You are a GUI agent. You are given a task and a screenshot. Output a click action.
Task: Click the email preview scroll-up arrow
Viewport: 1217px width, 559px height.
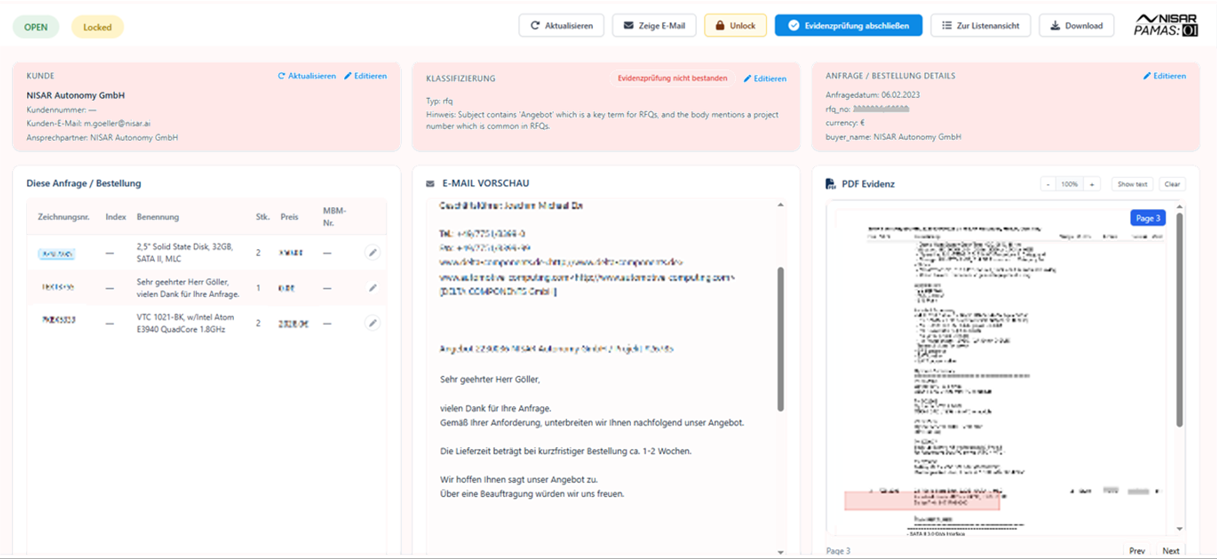pos(781,205)
